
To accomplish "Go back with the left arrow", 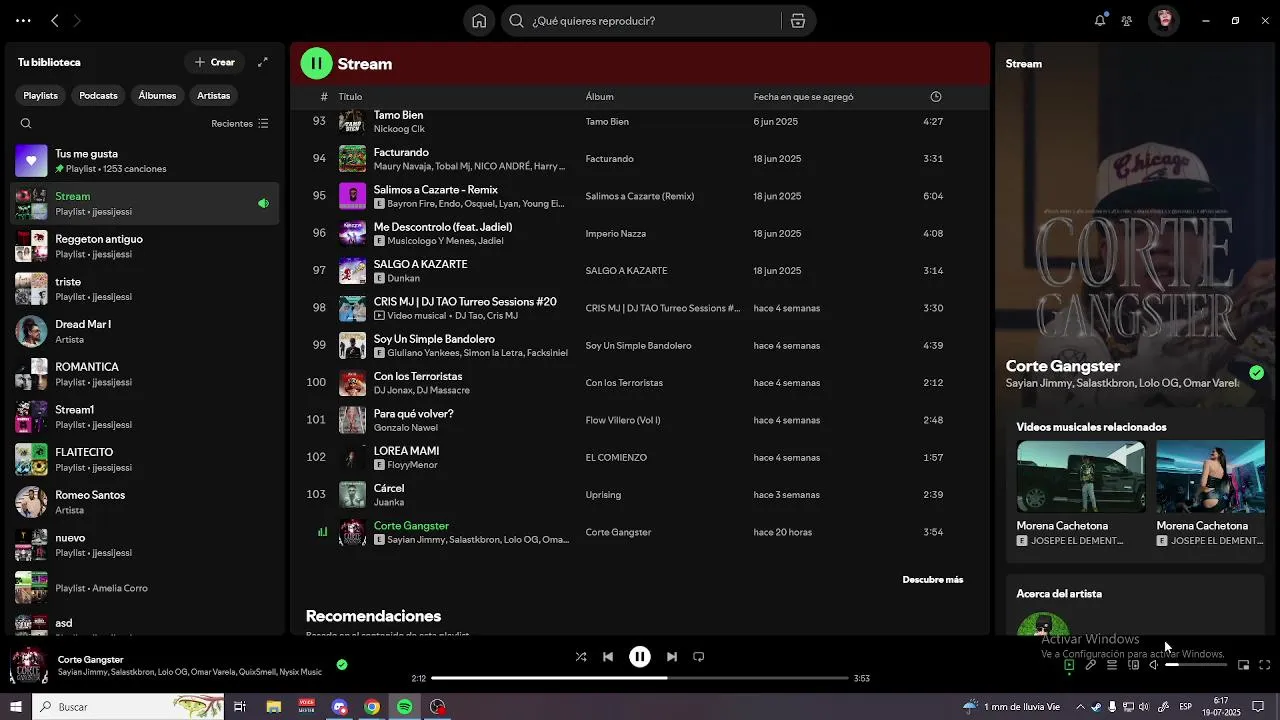I will point(55,20).
